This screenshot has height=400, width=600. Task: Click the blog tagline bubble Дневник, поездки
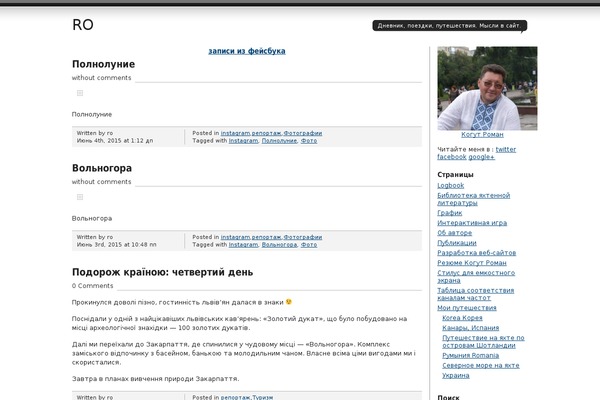450,26
